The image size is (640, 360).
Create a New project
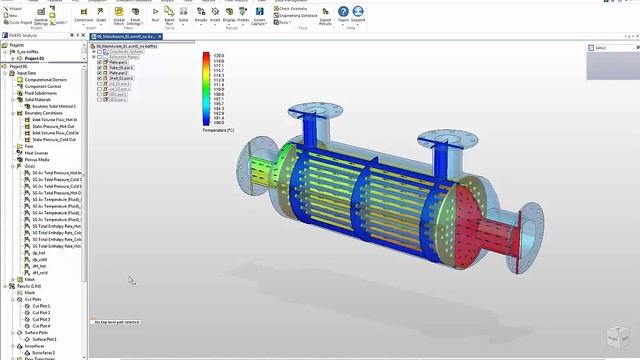point(10,16)
